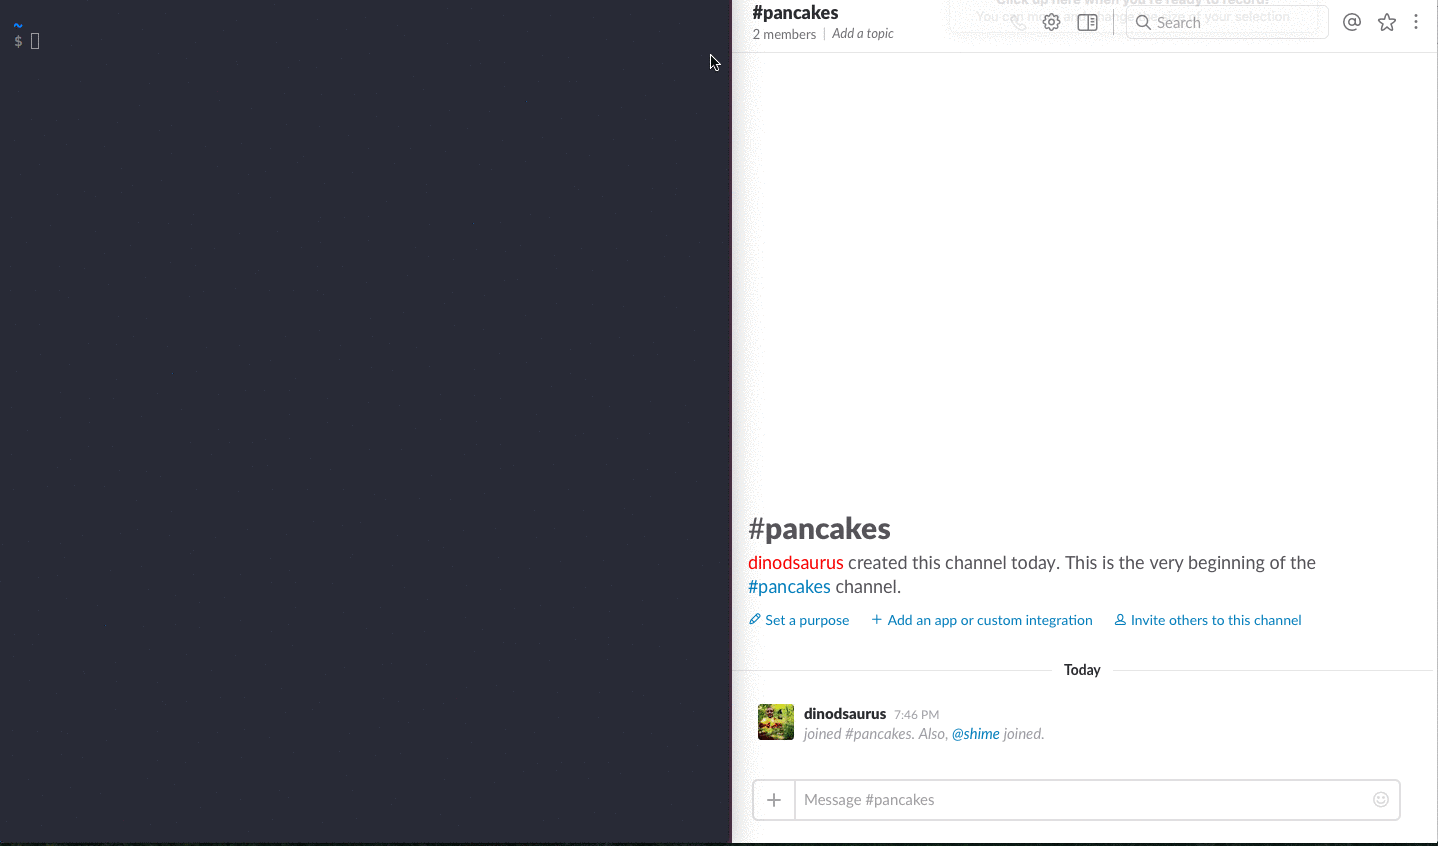The width and height of the screenshot is (1438, 846).
Task: Click dinodsaurus red name in channel intro
Action: tap(796, 563)
